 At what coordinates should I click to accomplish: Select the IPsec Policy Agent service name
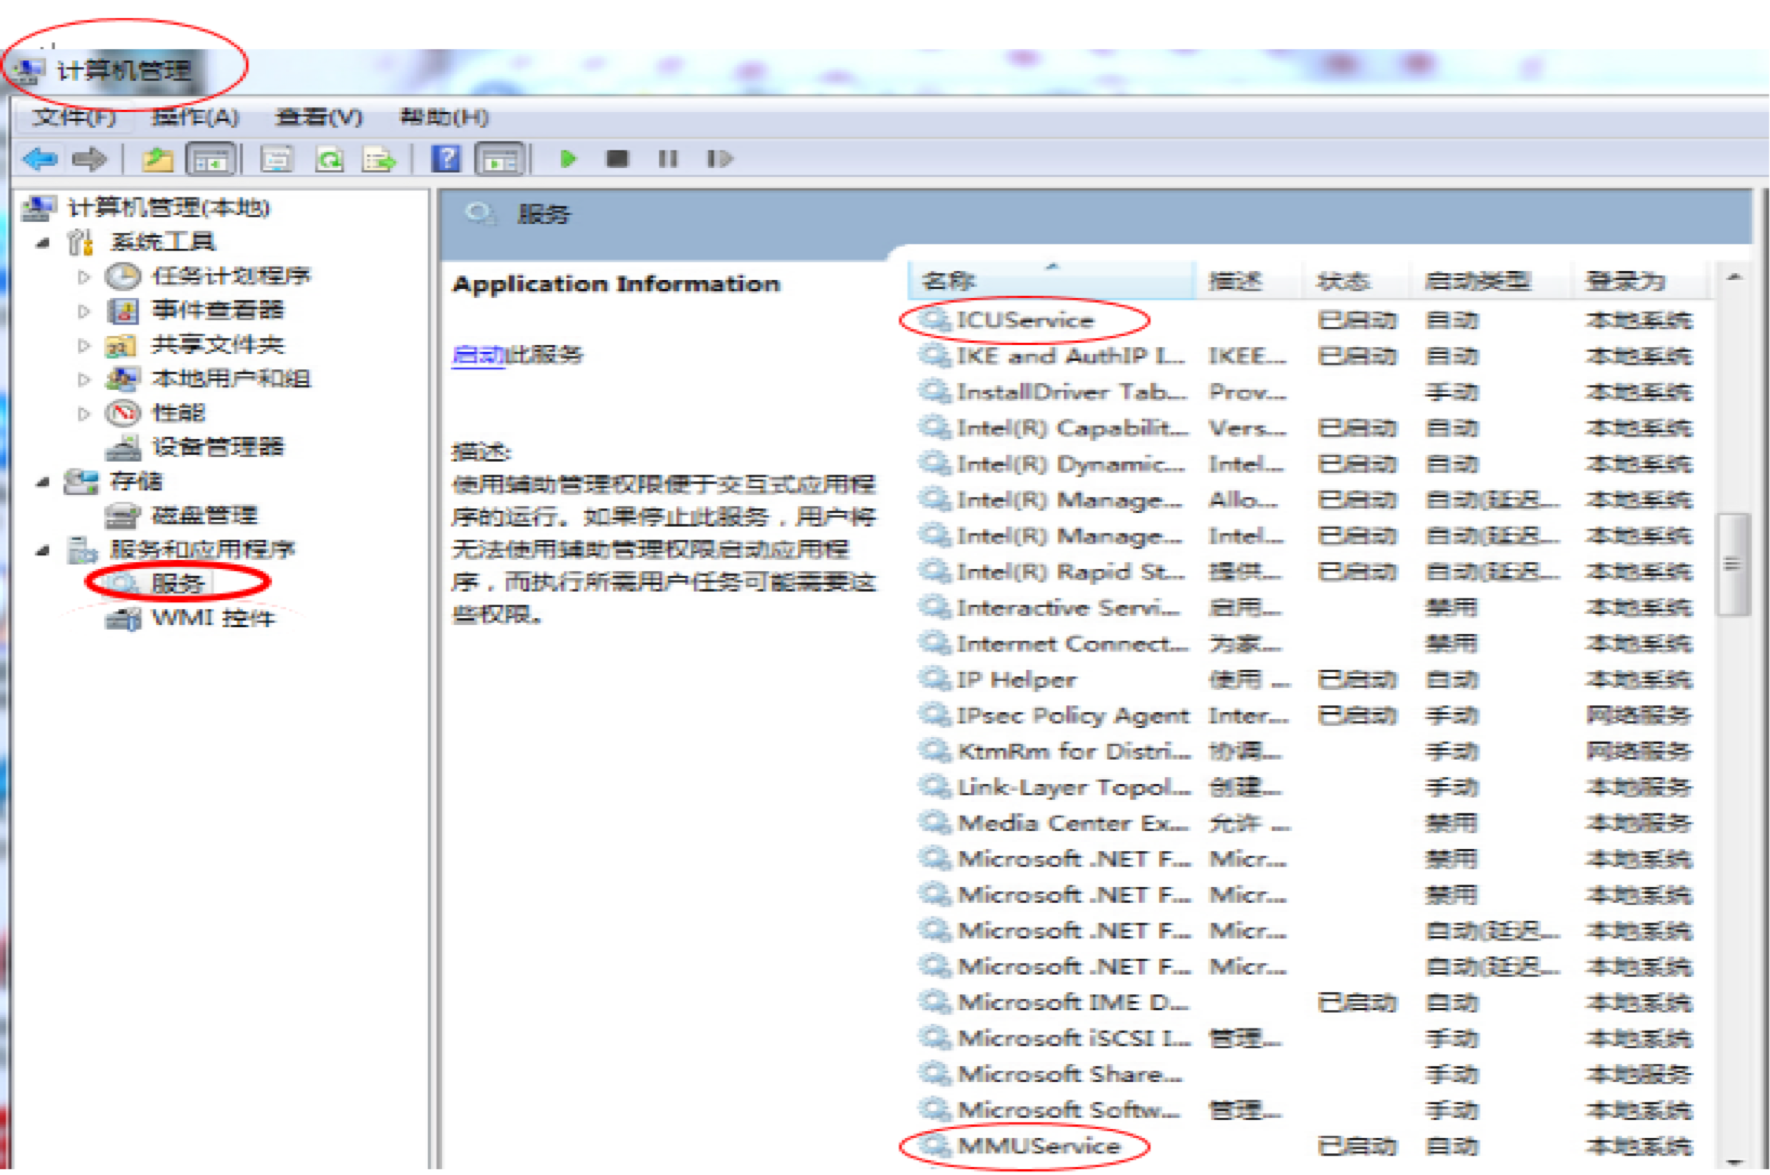[x=1073, y=715]
